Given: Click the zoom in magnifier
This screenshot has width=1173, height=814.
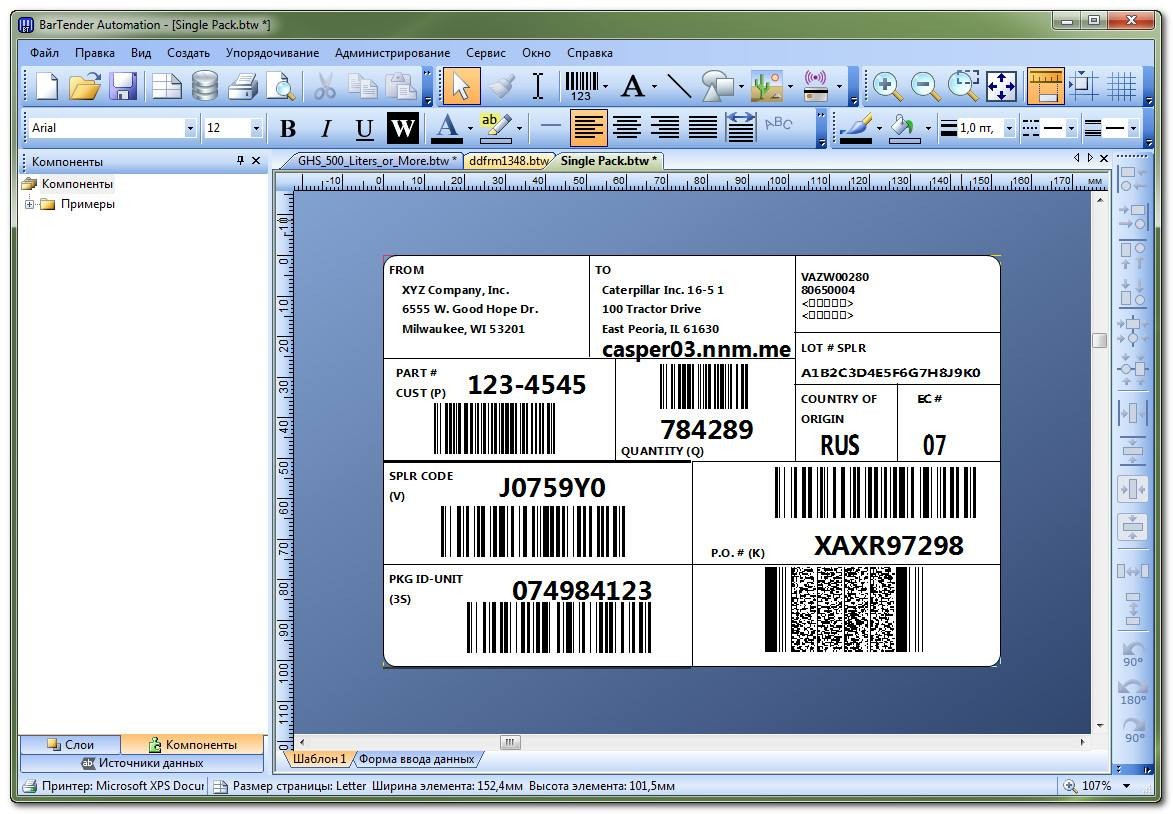Looking at the screenshot, I should [x=886, y=86].
